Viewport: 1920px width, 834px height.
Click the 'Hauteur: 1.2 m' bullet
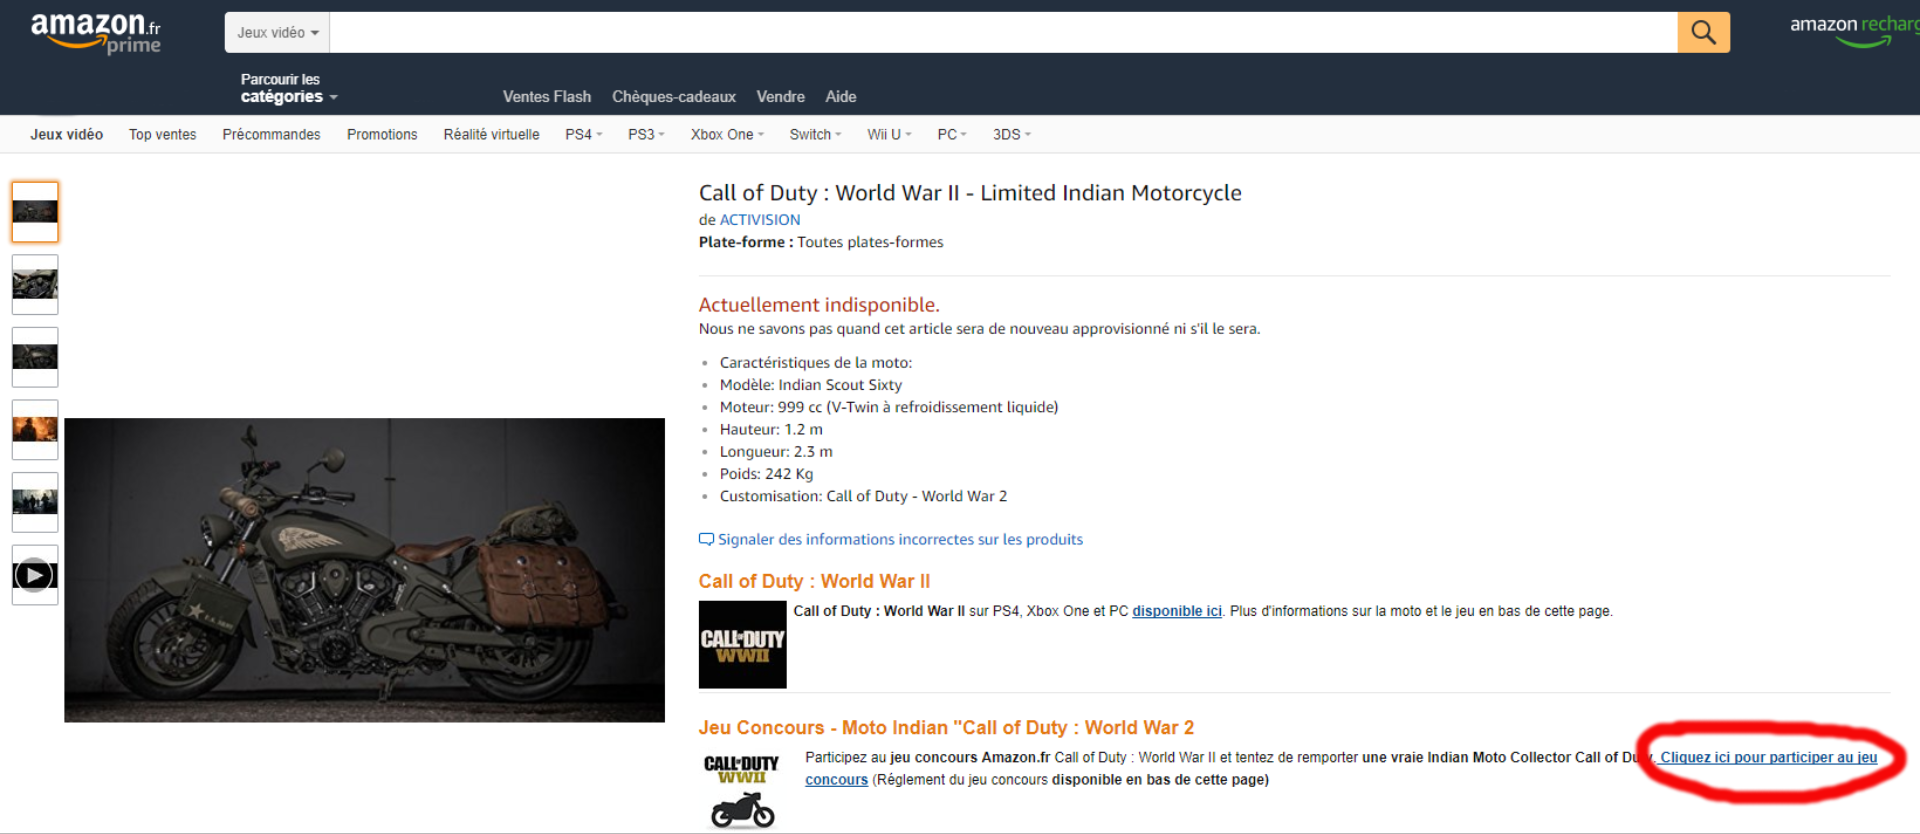click(x=771, y=430)
